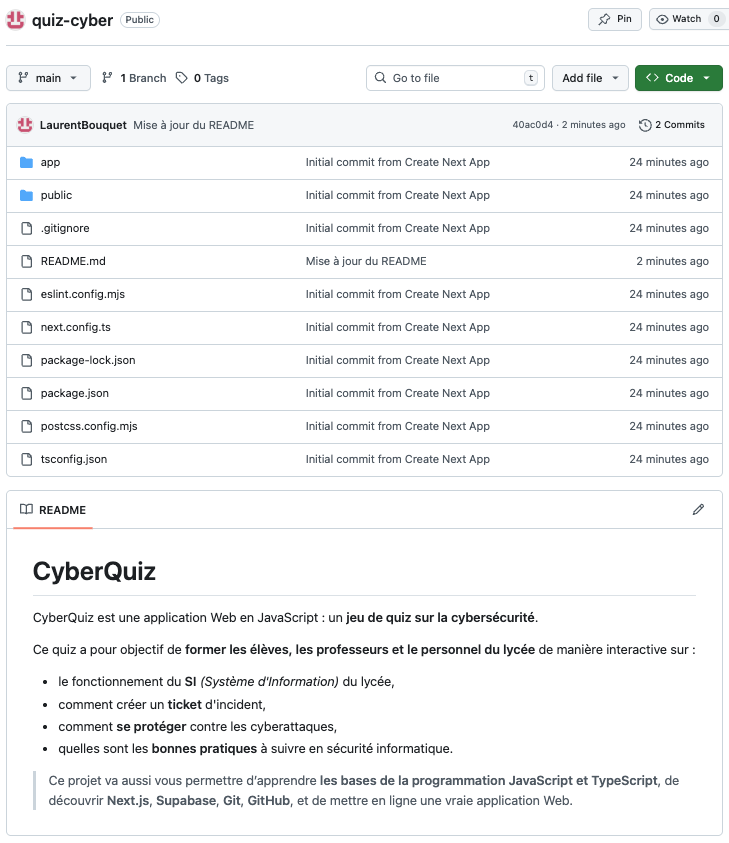Viewport: 729px width, 843px height.
Task: Watch the repository
Action: tap(681, 19)
